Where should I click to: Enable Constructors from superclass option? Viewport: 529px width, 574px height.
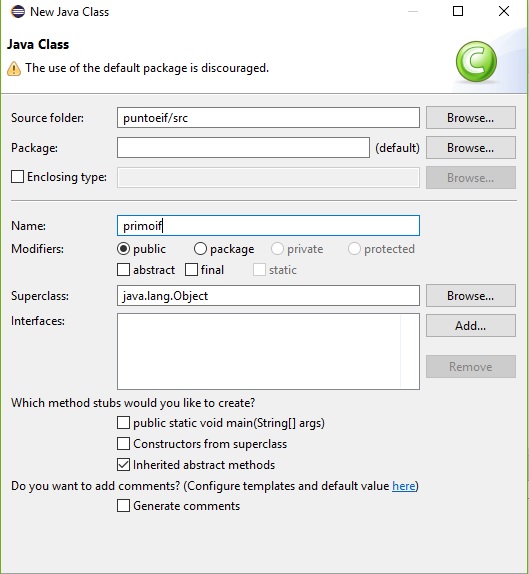(x=123, y=444)
